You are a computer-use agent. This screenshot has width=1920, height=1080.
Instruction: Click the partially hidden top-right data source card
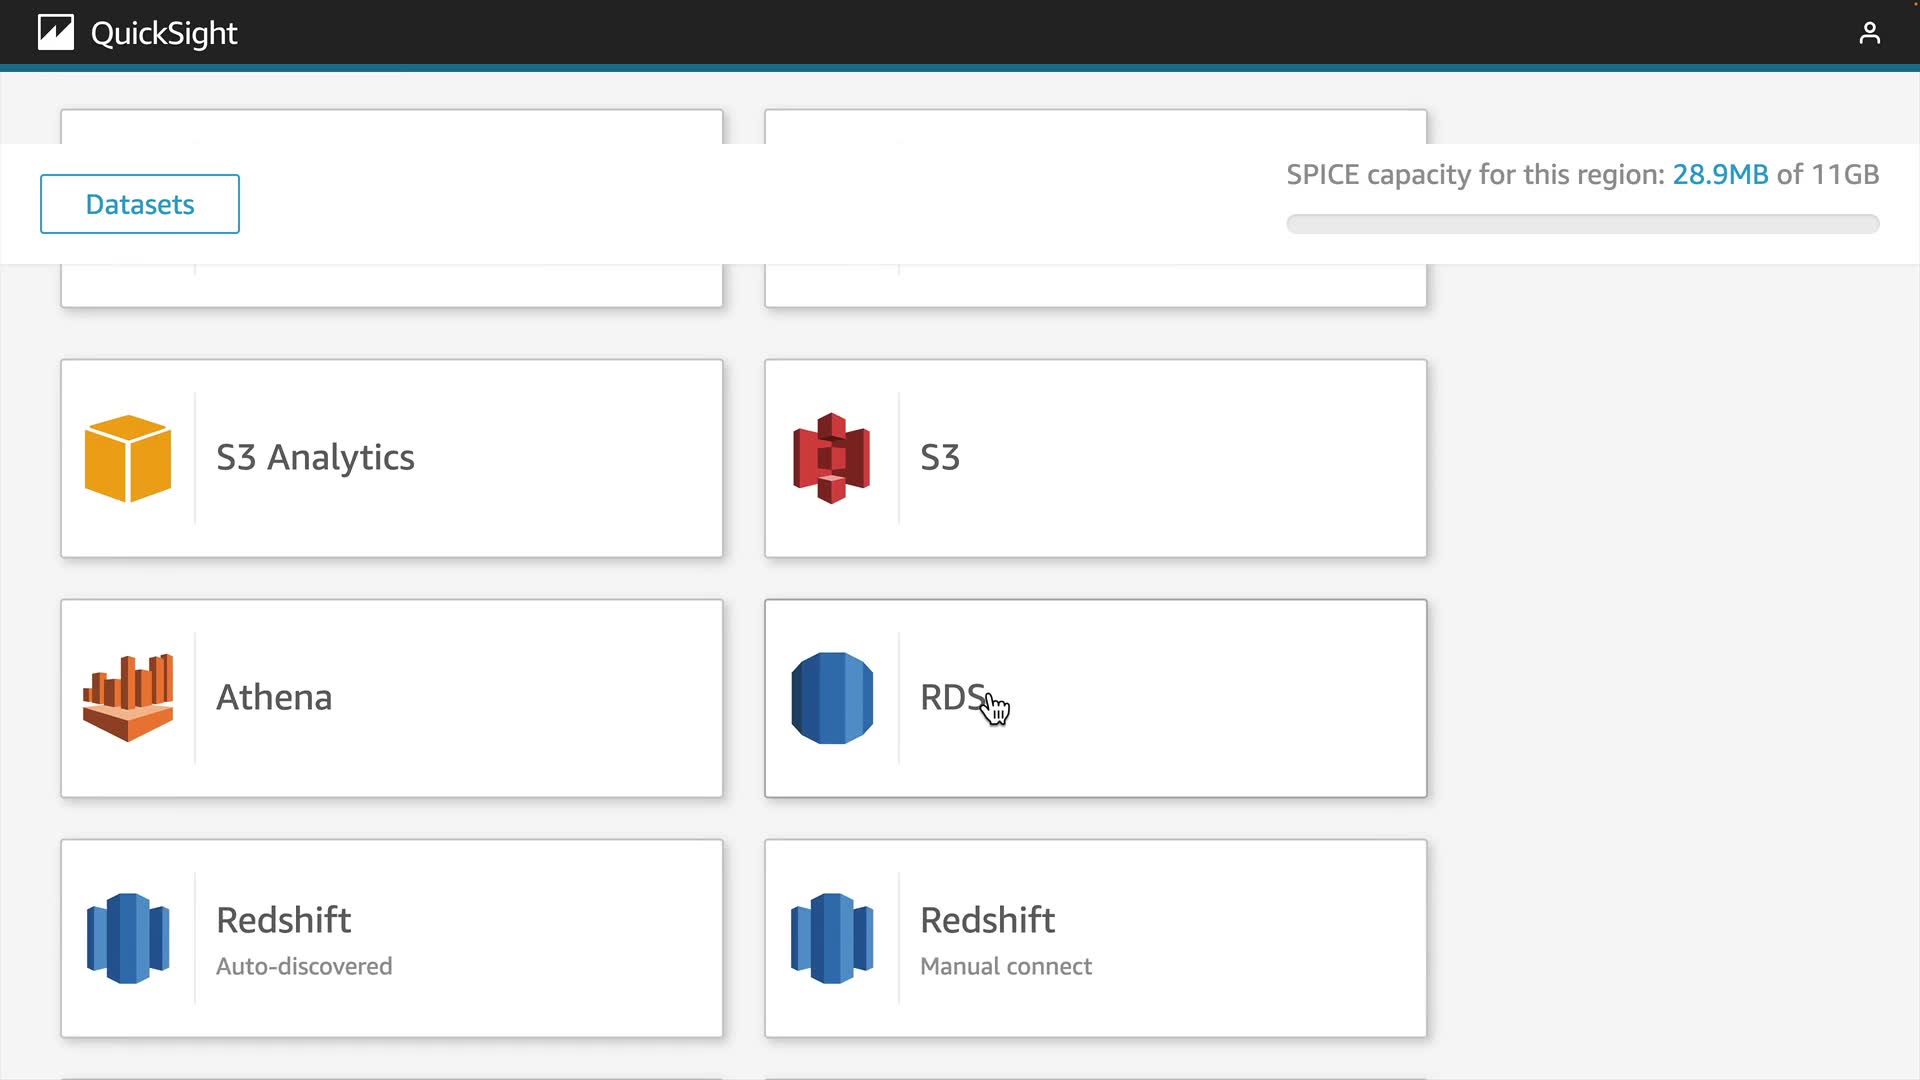coord(1095,287)
